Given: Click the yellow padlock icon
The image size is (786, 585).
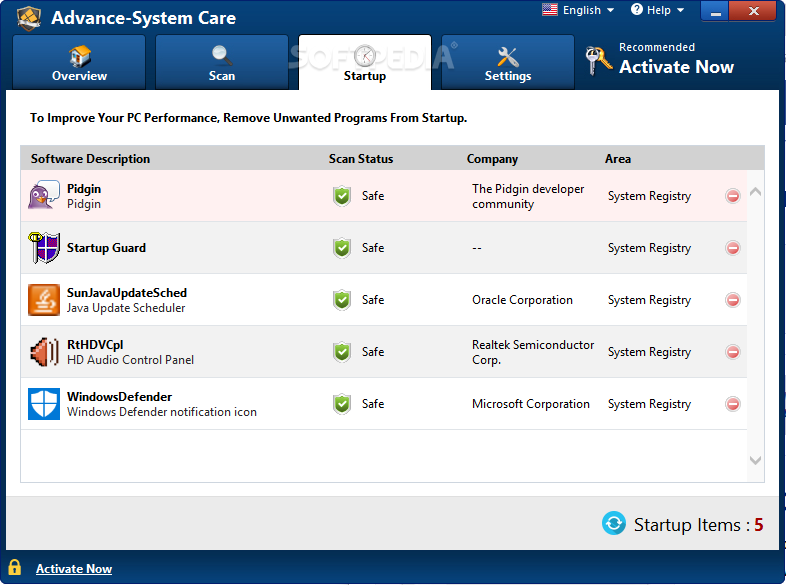Looking at the screenshot, I should point(15,567).
